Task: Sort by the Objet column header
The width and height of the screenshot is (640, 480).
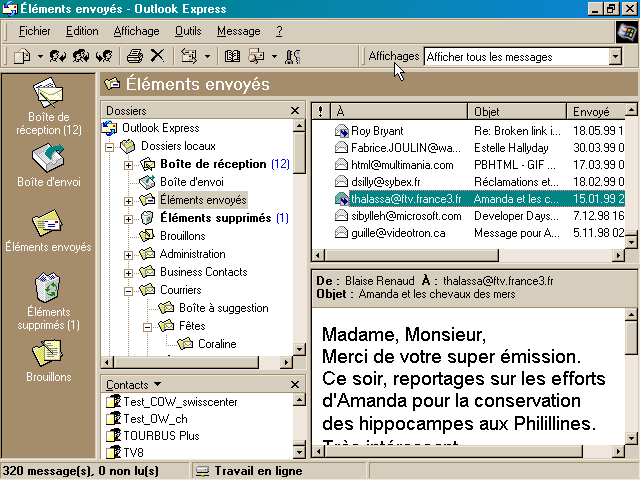Action: 517,111
